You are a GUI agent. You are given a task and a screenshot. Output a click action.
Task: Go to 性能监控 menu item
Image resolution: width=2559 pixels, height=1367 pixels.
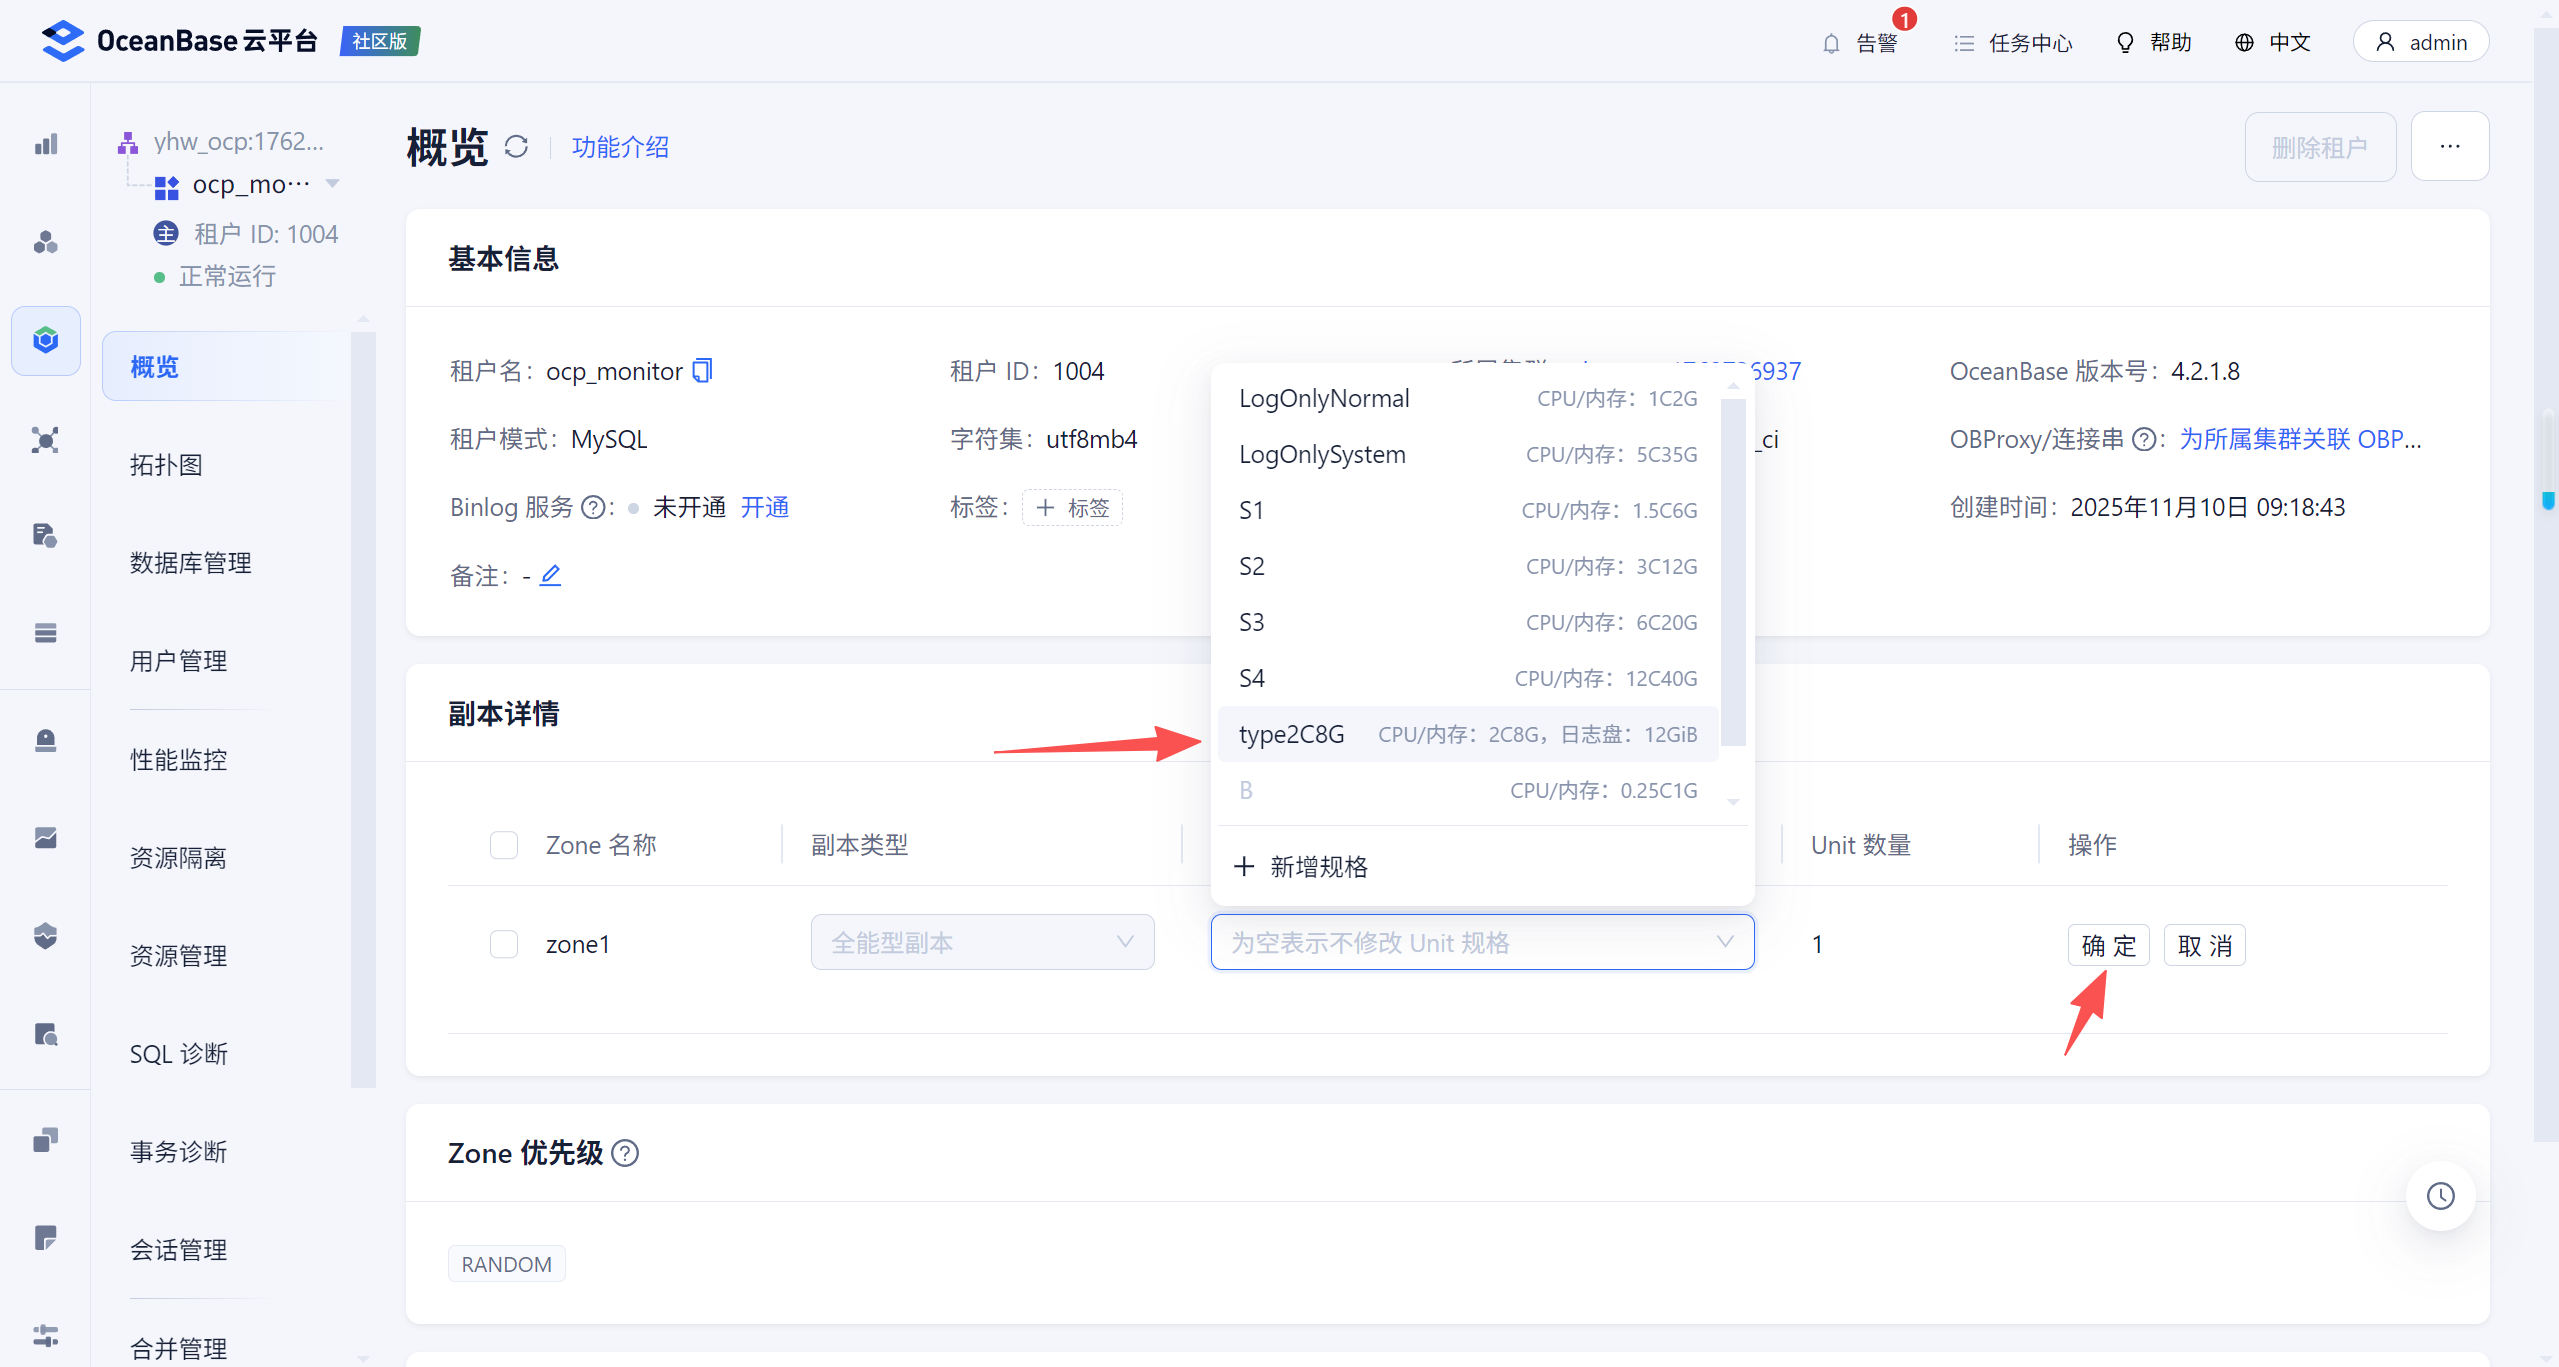click(178, 760)
